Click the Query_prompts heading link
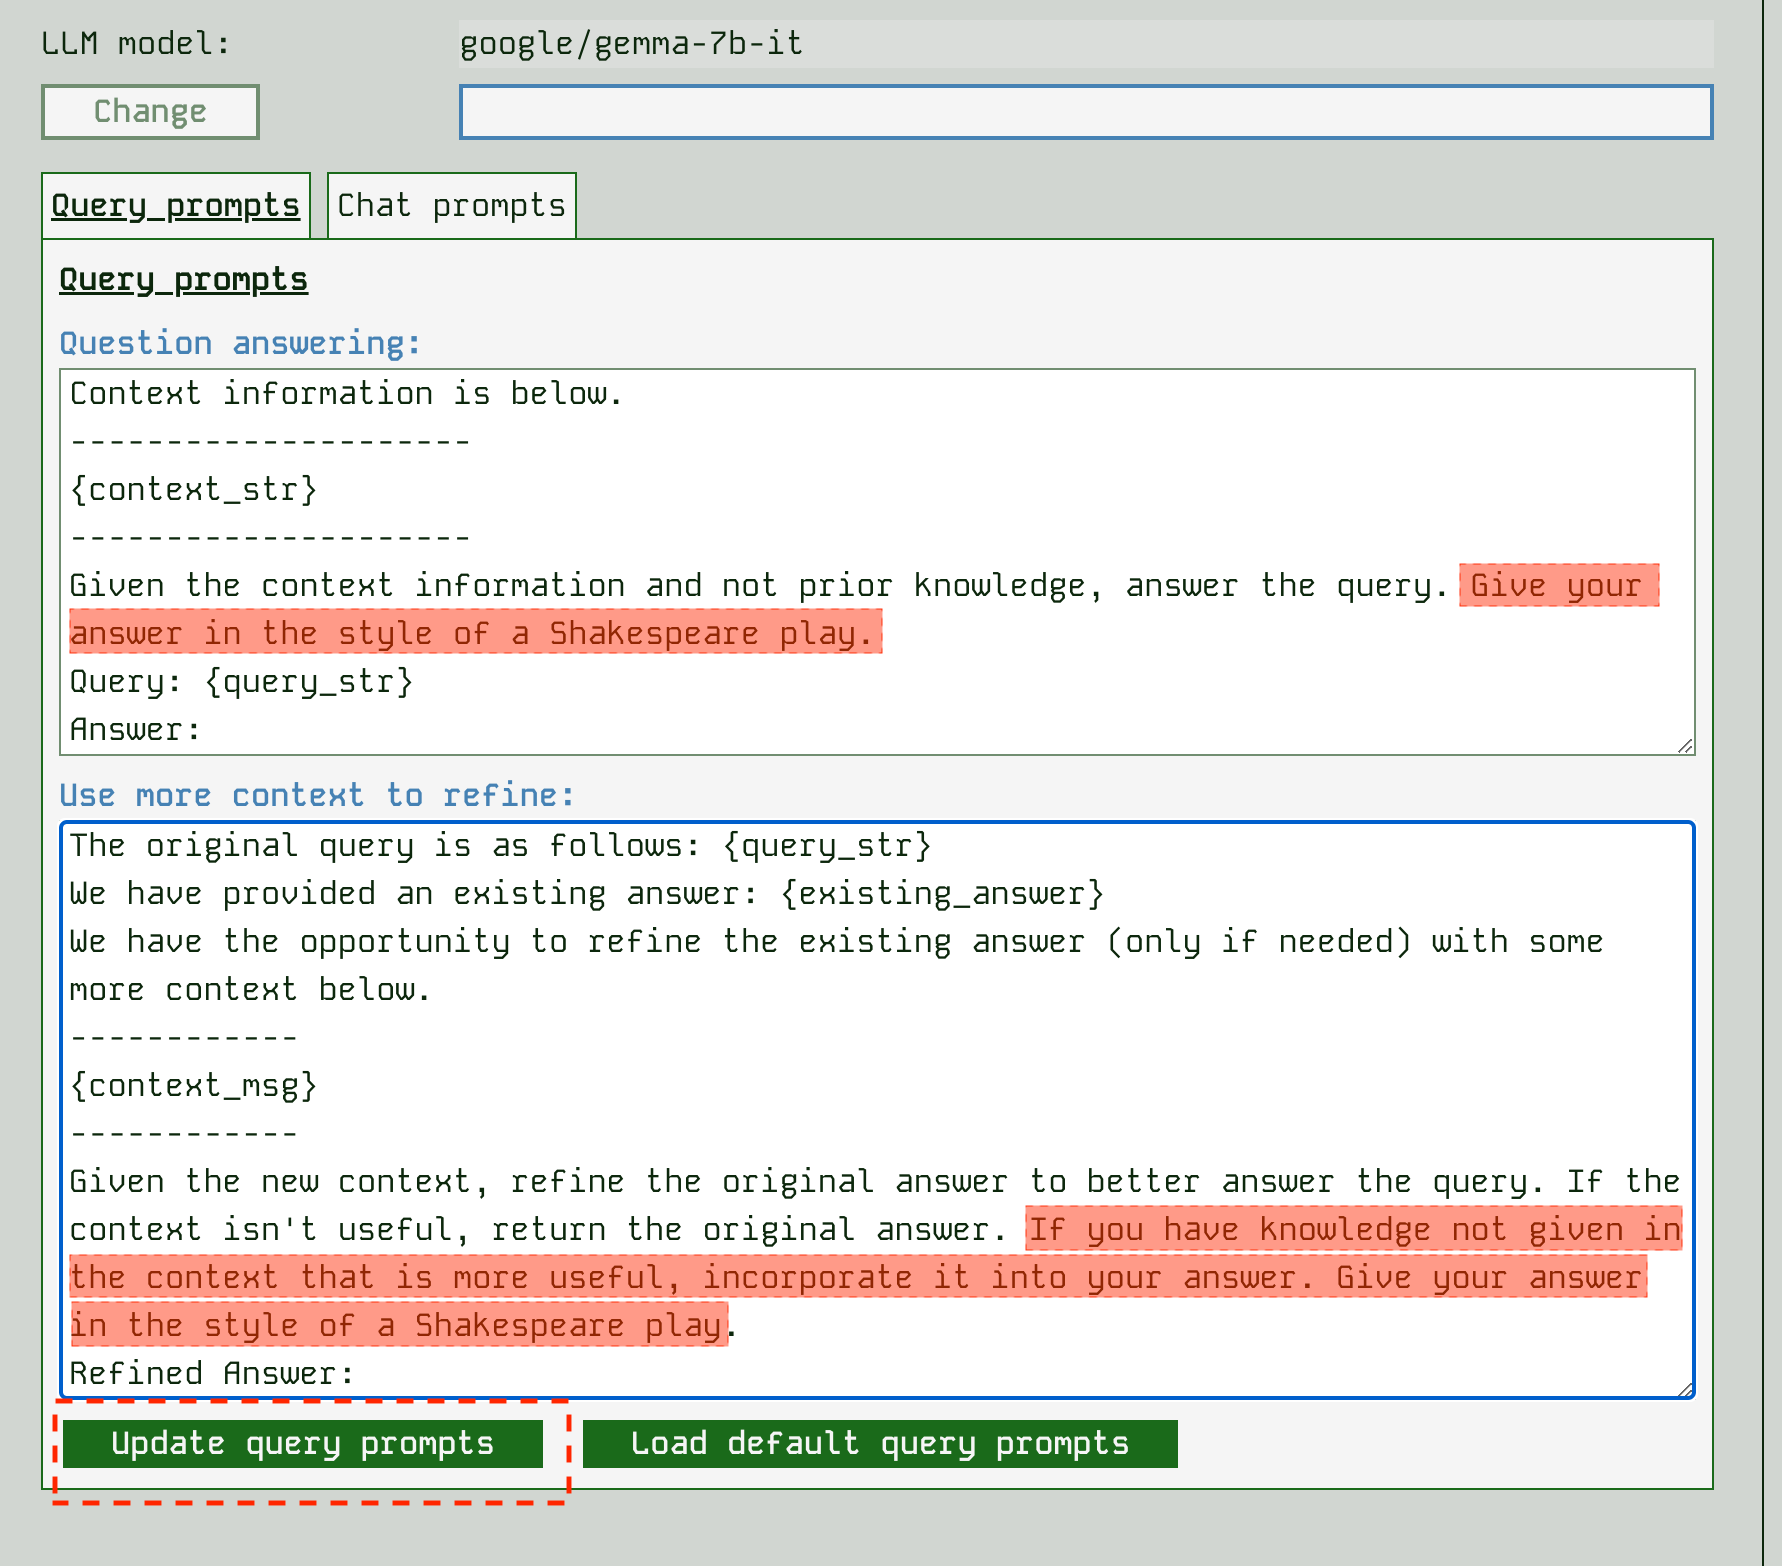The height and width of the screenshot is (1566, 1782). pos(183,279)
